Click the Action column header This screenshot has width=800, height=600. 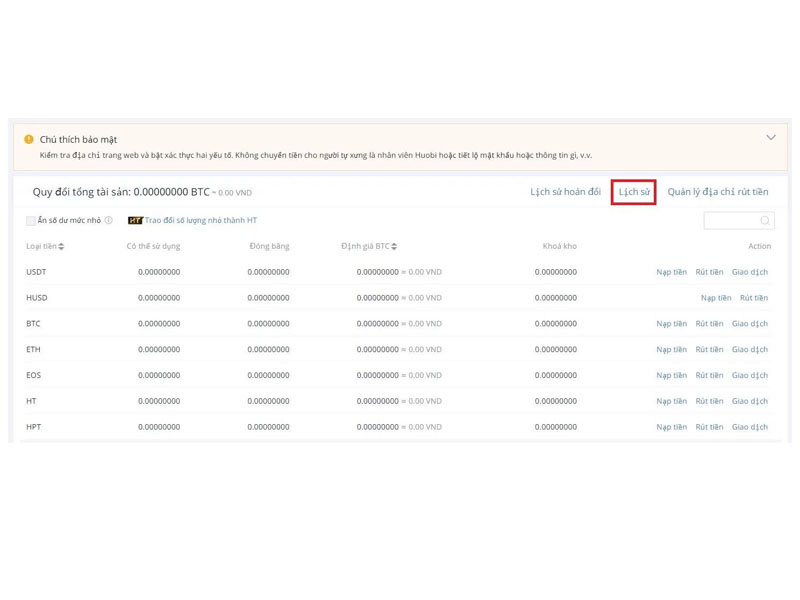click(760, 246)
